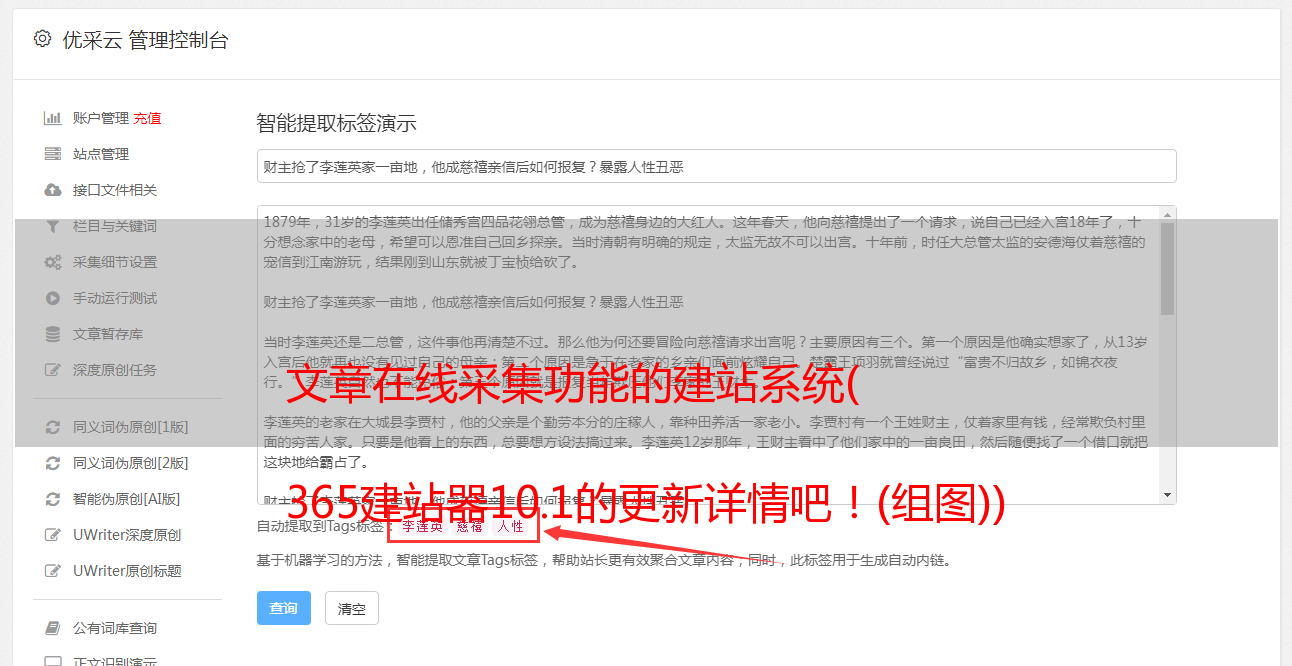The image size is (1292, 666).
Task: Click the 清空 clear button
Action: pos(352,608)
